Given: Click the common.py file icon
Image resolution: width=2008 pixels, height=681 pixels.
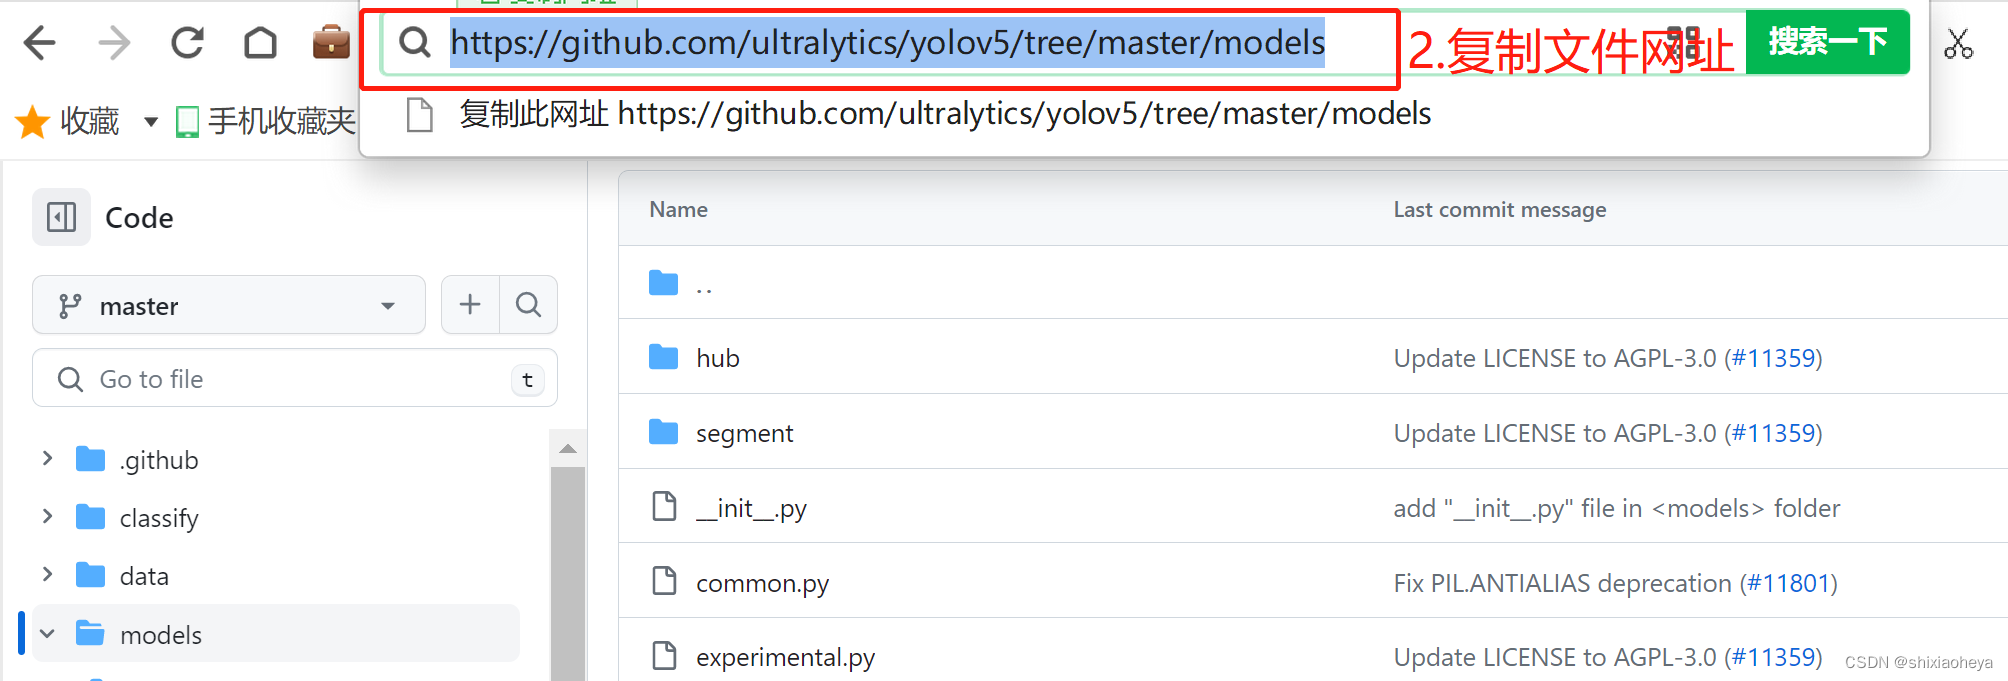Looking at the screenshot, I should 664,581.
